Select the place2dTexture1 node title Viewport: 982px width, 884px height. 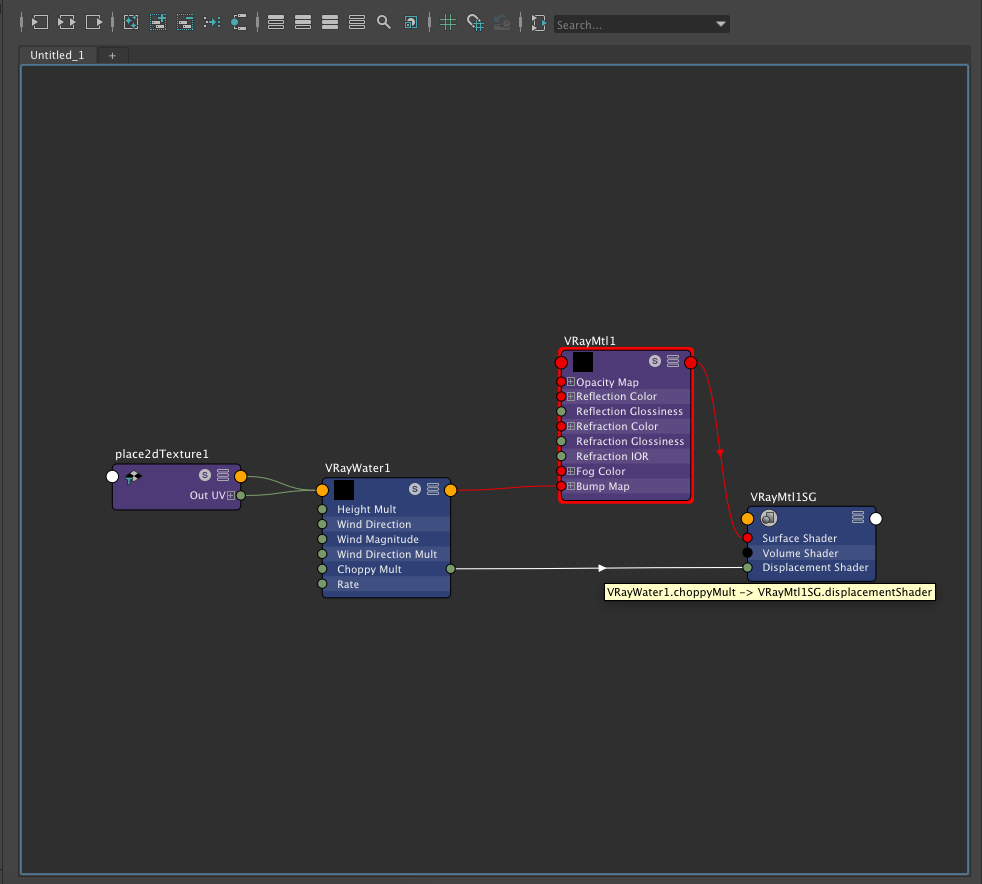162,454
